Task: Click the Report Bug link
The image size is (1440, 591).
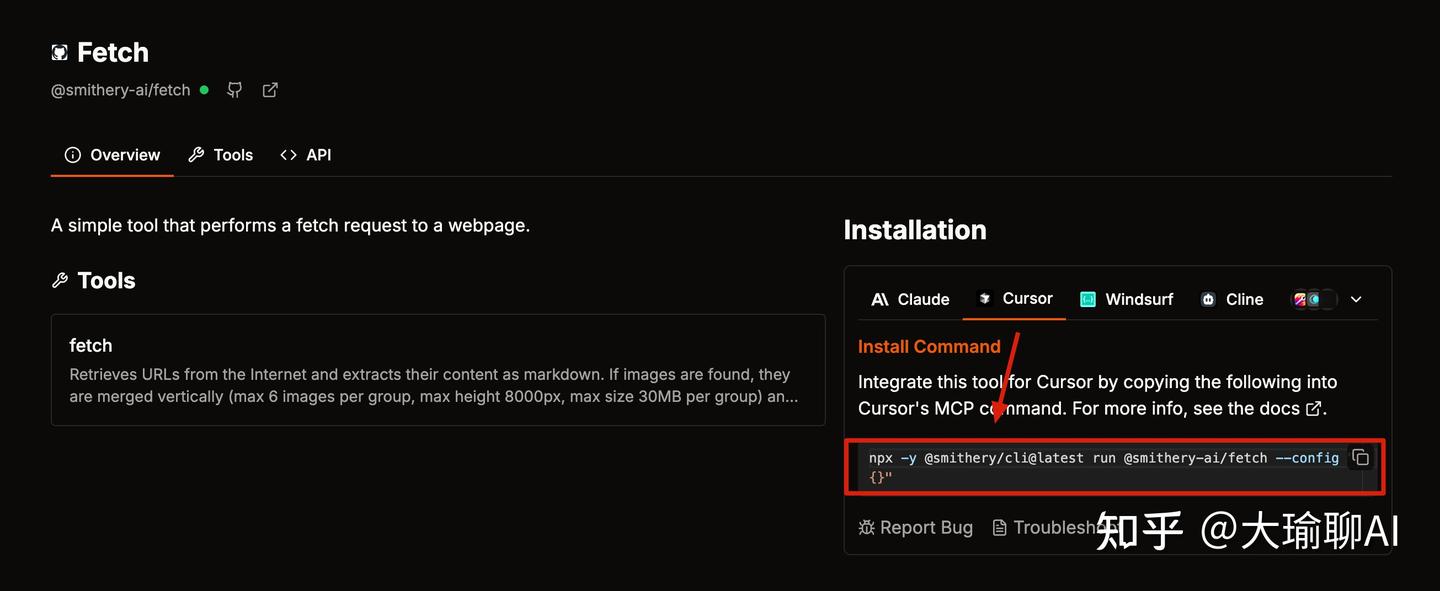Action: (x=916, y=527)
